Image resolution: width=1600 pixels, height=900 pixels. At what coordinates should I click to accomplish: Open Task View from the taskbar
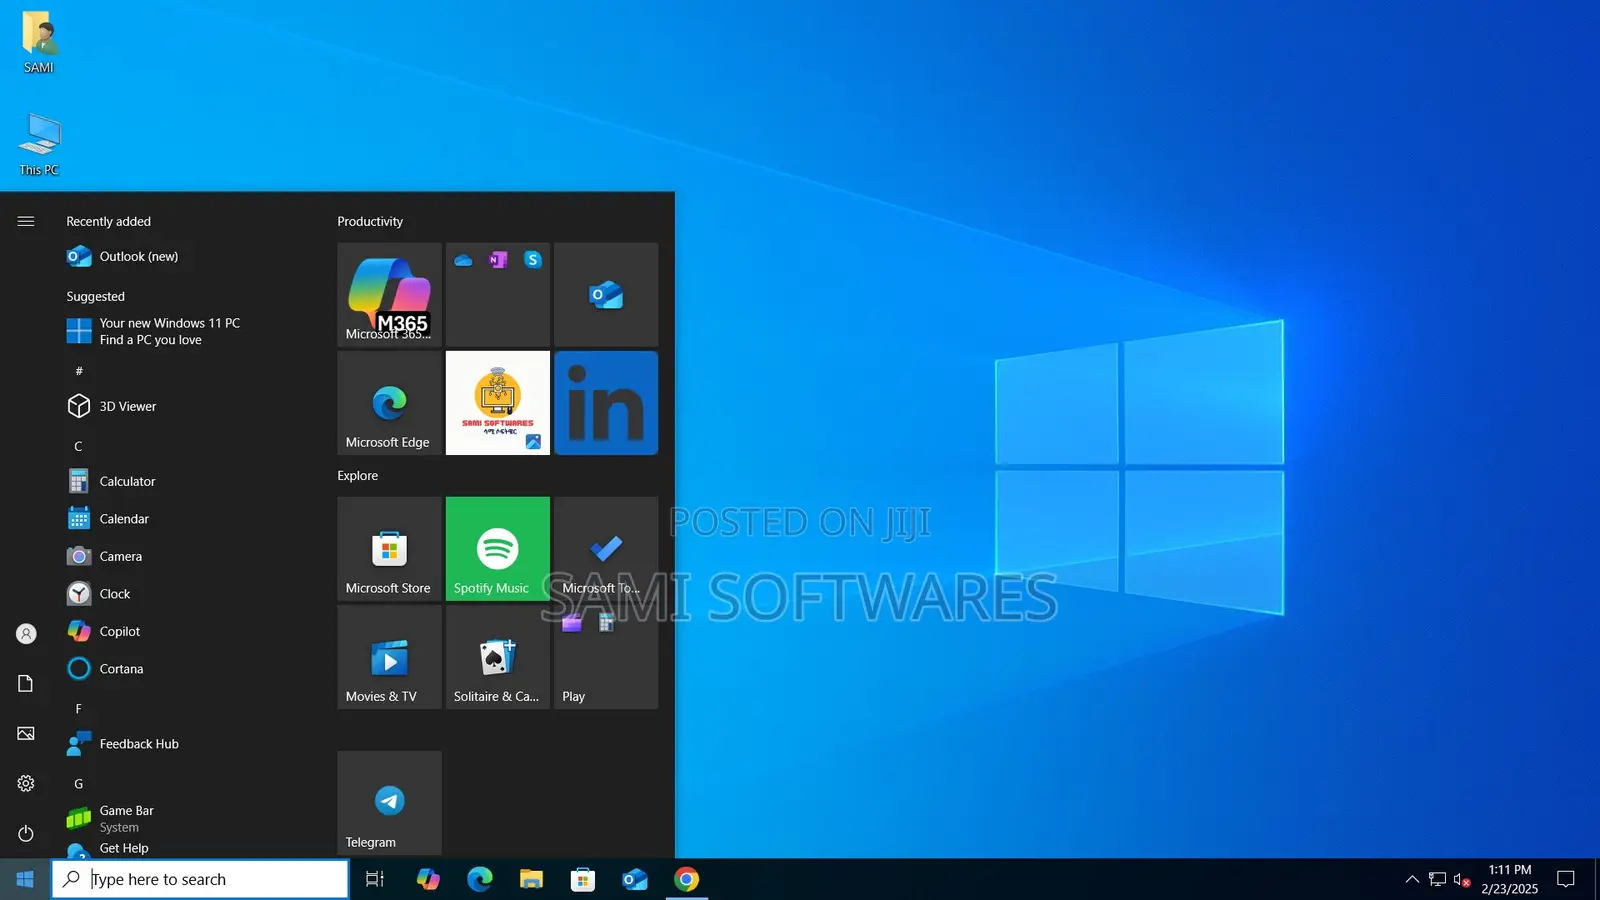point(374,878)
